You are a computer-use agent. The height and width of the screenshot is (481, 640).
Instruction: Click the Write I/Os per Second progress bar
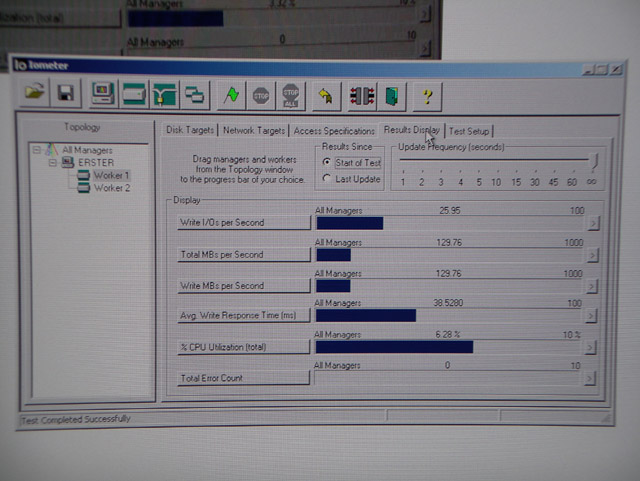451,223
